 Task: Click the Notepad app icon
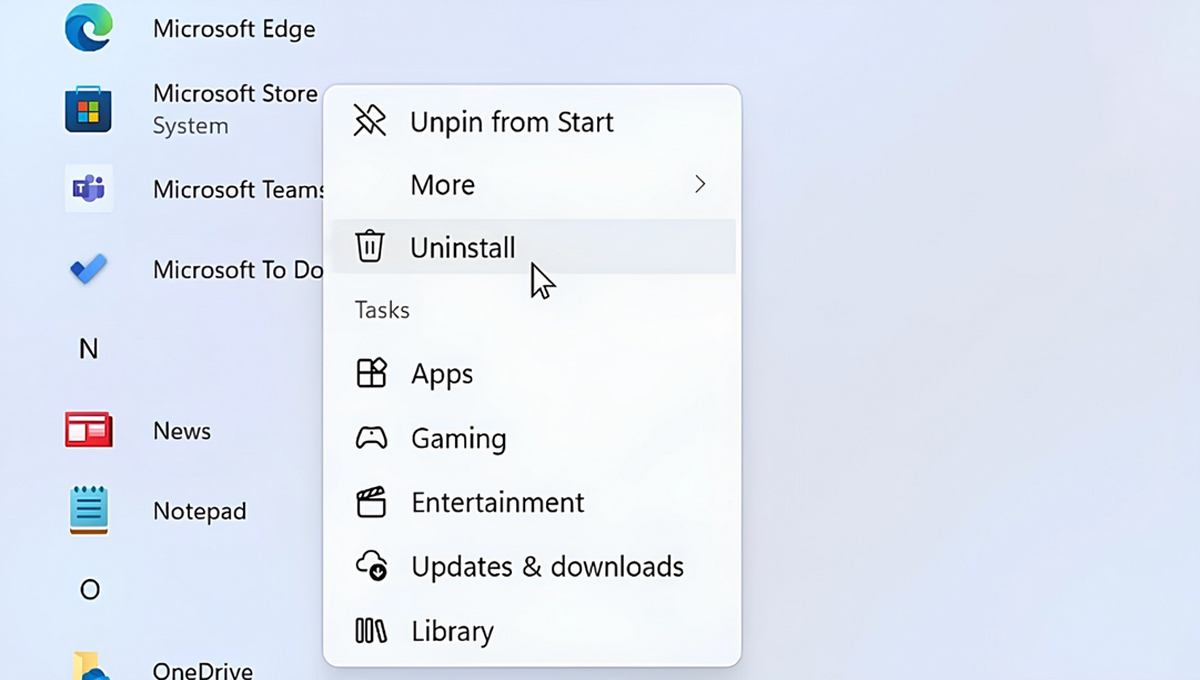point(89,510)
